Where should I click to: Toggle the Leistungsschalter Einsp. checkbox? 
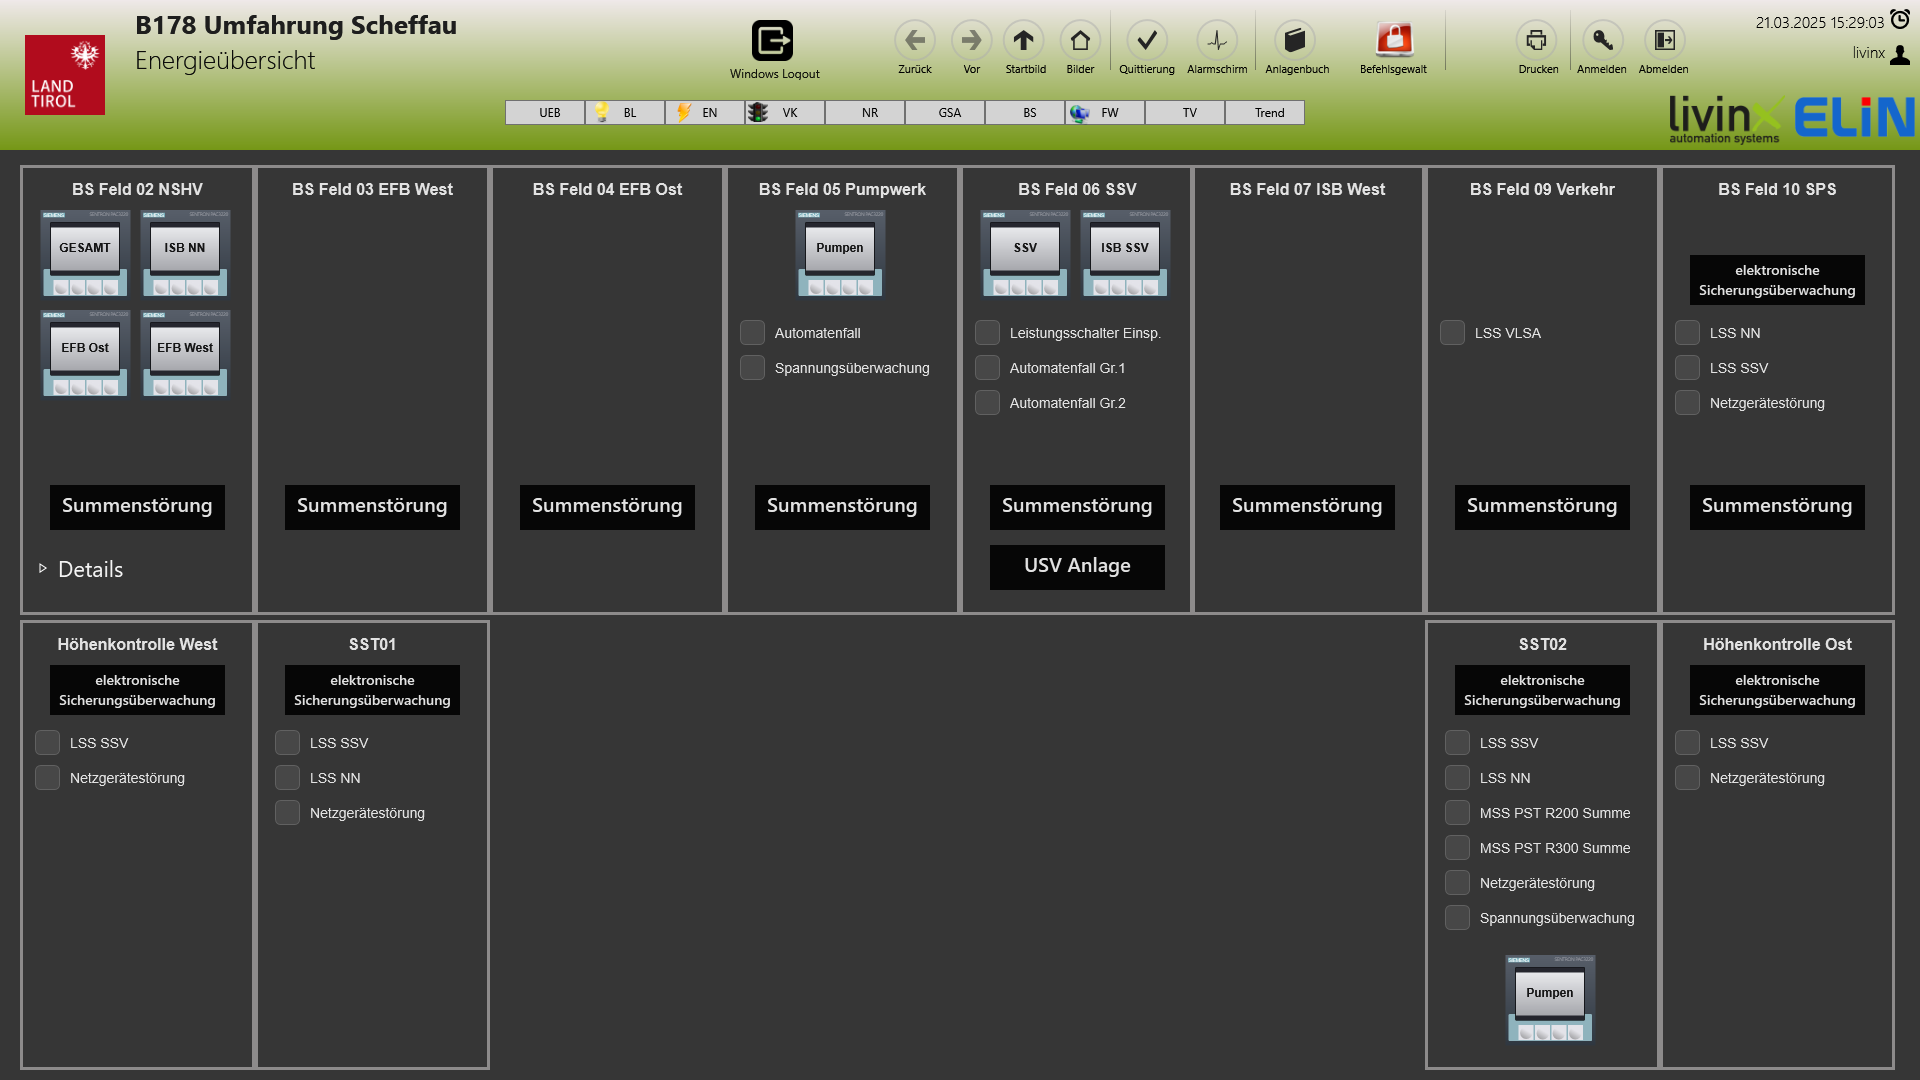pyautogui.click(x=987, y=333)
